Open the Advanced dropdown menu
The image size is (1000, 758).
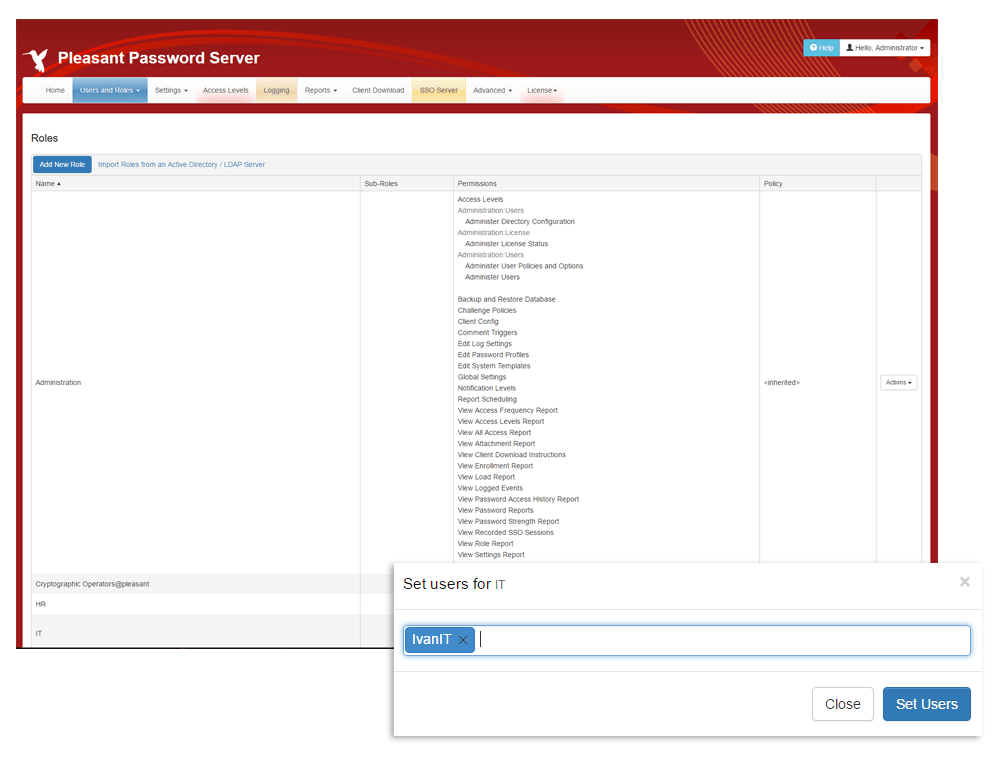pyautogui.click(x=492, y=90)
